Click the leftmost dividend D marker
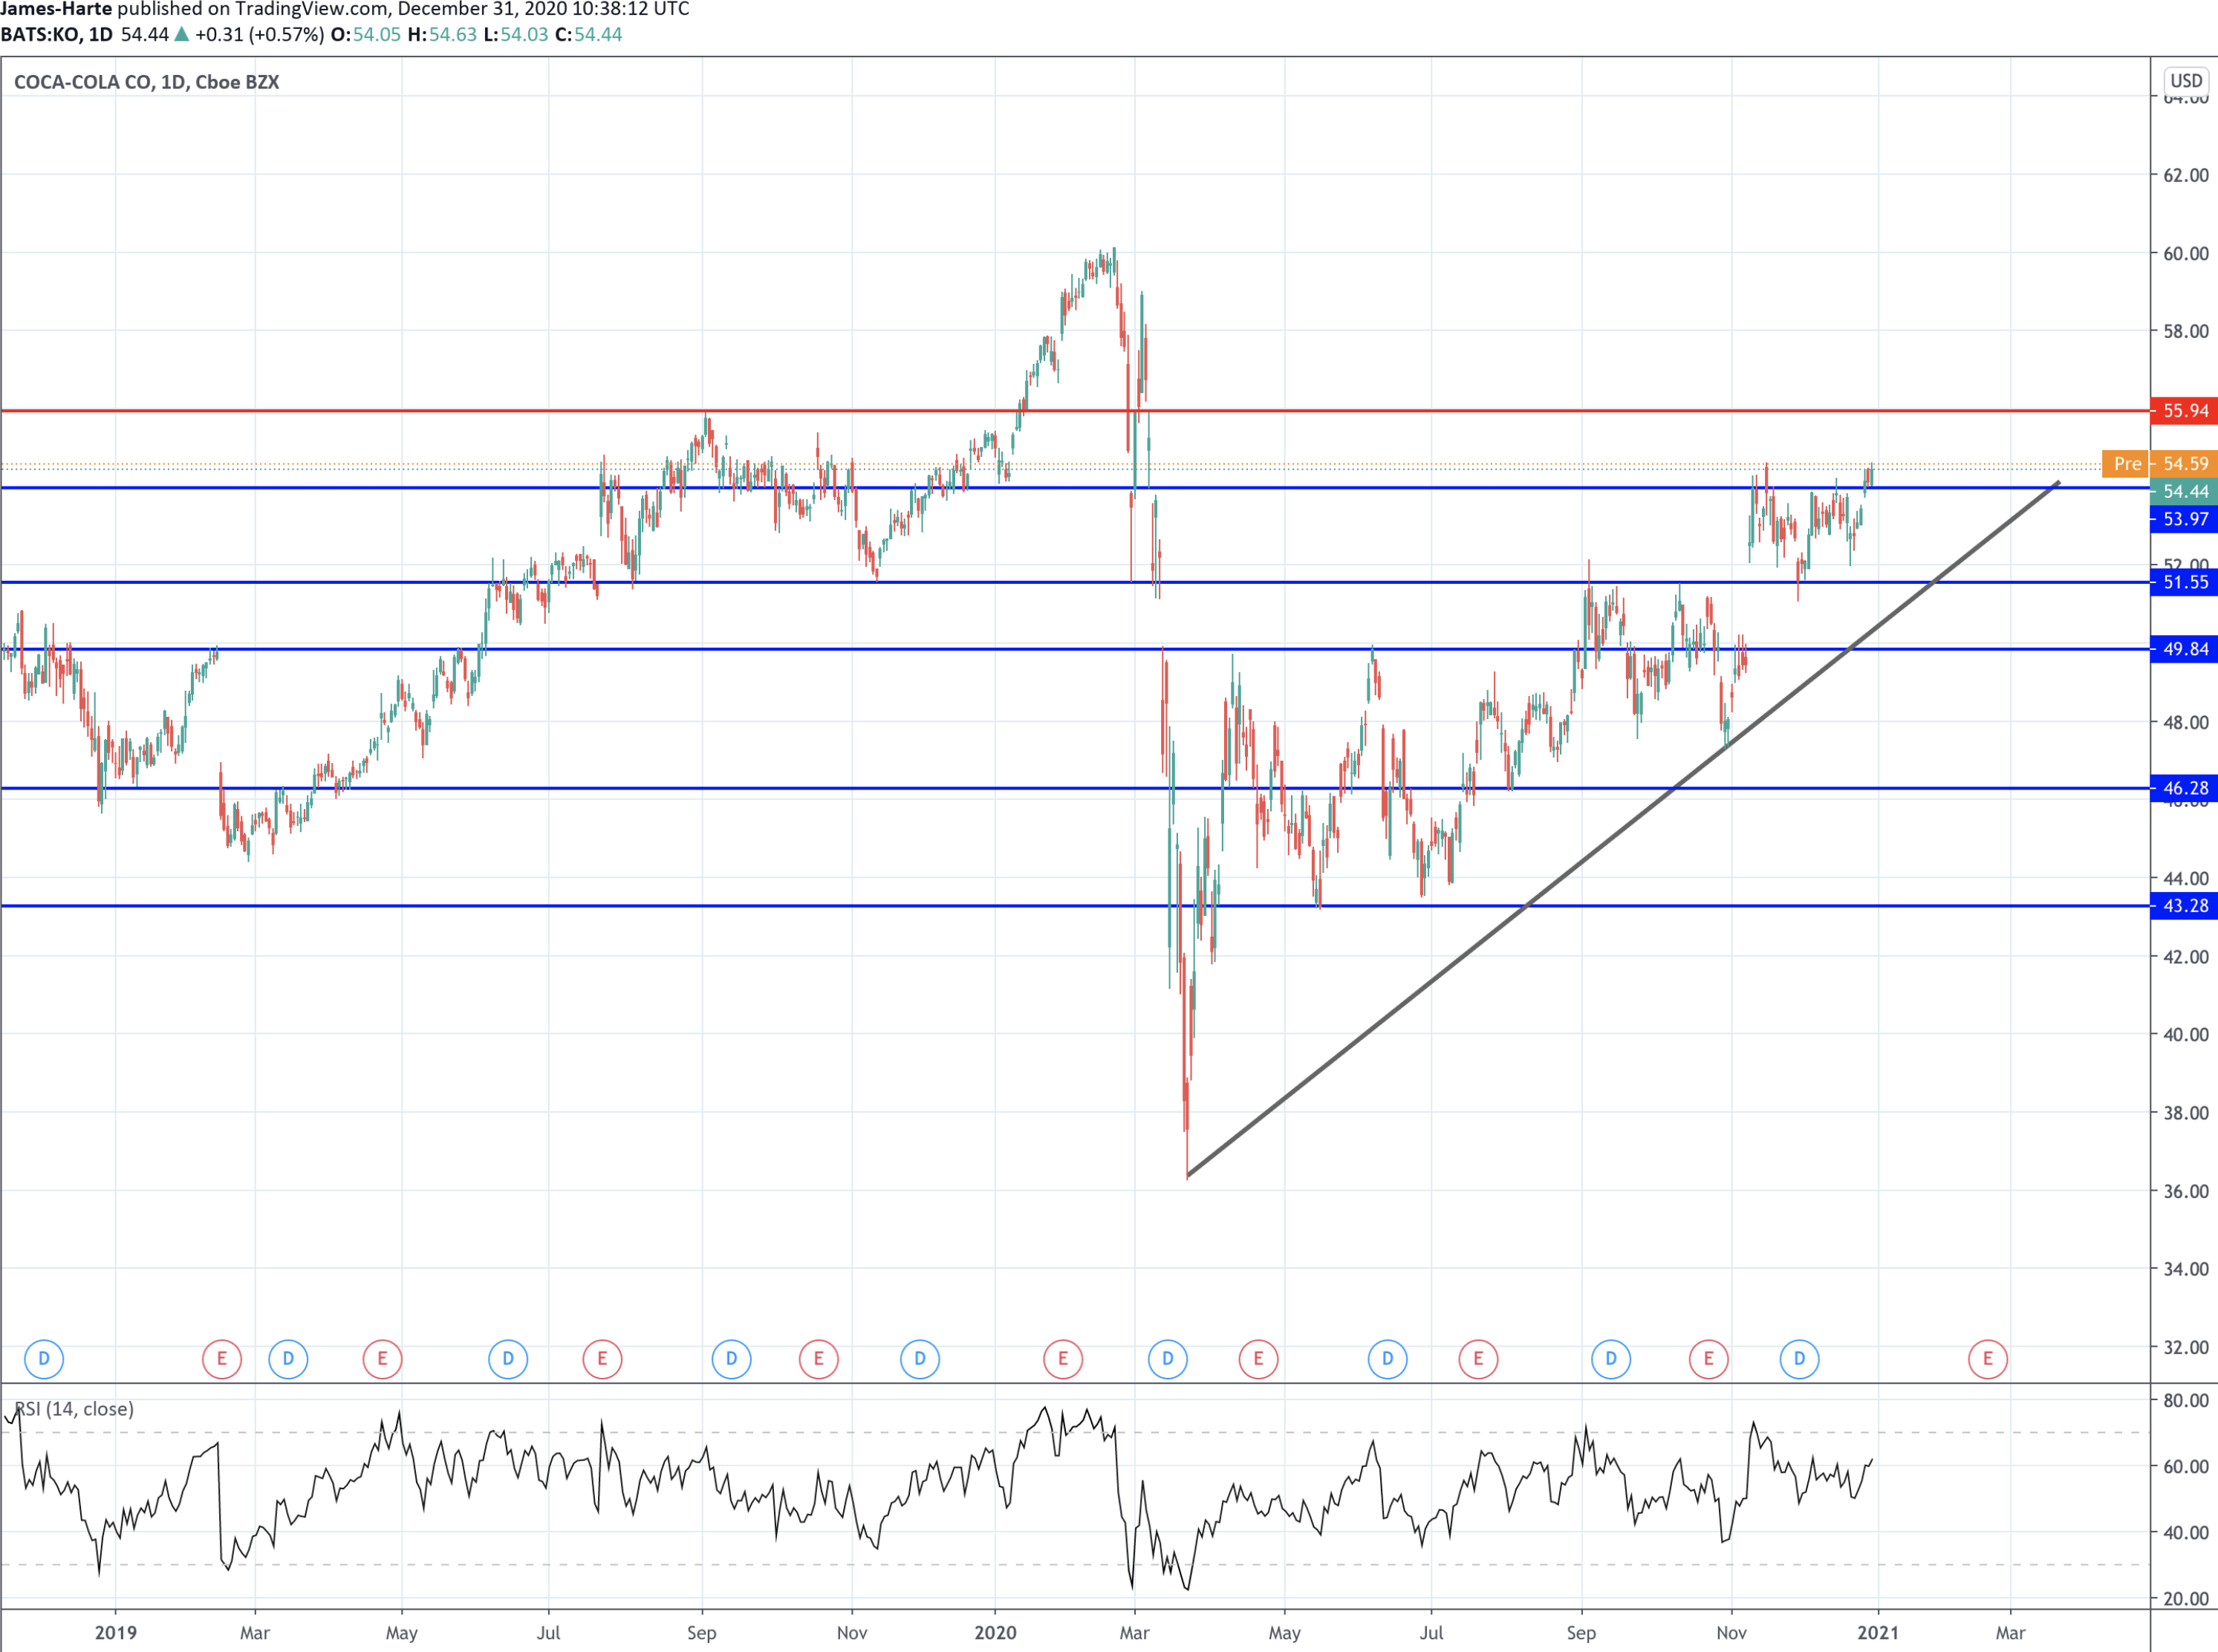This screenshot has width=2218, height=1652. pyautogui.click(x=43, y=1359)
